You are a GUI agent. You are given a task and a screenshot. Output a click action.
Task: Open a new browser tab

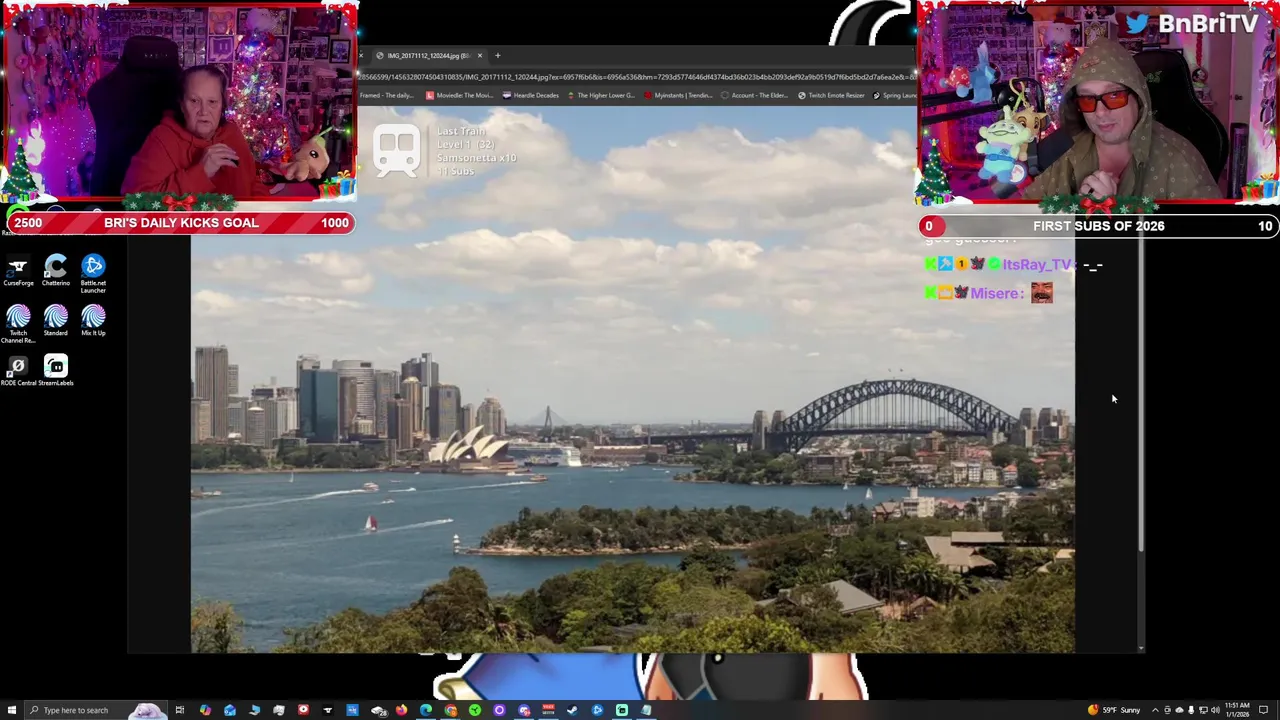[x=498, y=56]
